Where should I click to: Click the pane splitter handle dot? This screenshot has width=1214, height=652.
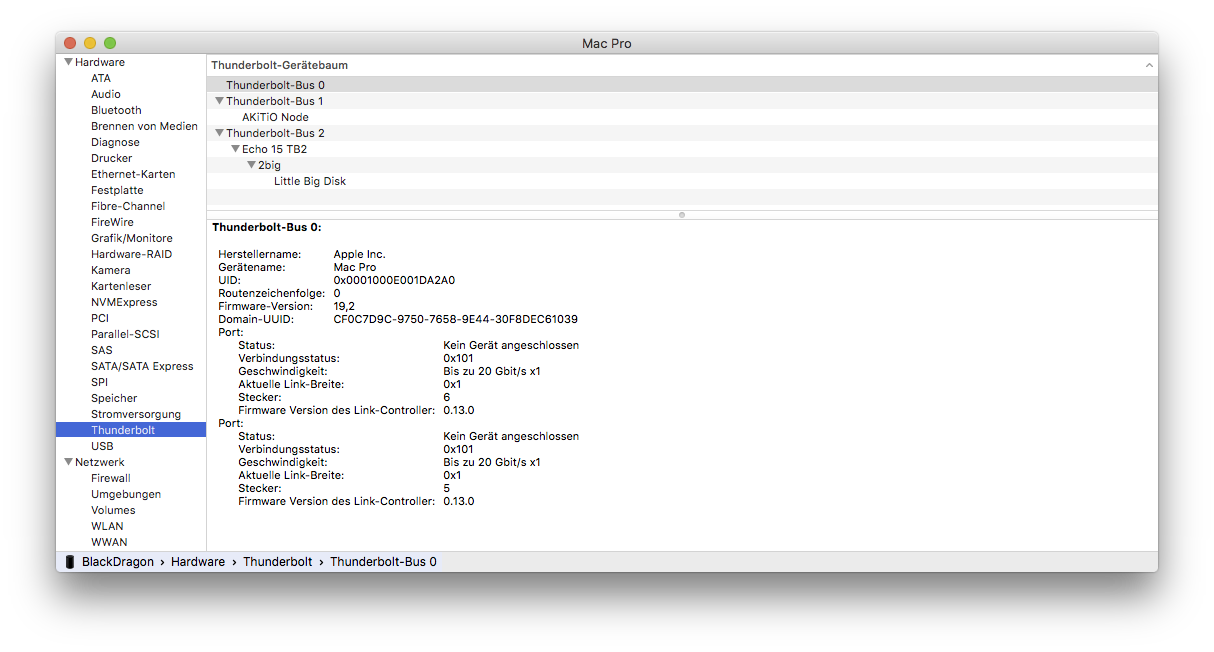tap(682, 214)
